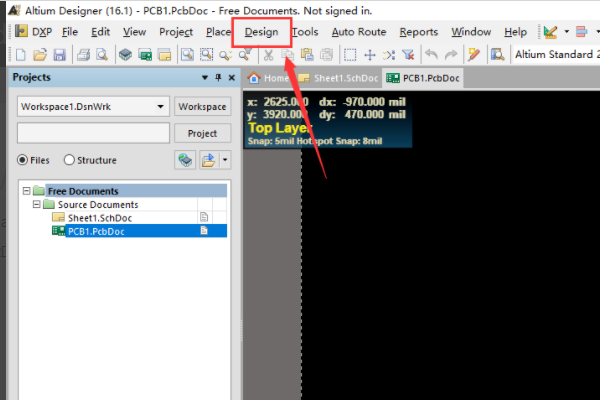Pin the Projects panel
Screen dimensions: 600x400
coord(218,78)
